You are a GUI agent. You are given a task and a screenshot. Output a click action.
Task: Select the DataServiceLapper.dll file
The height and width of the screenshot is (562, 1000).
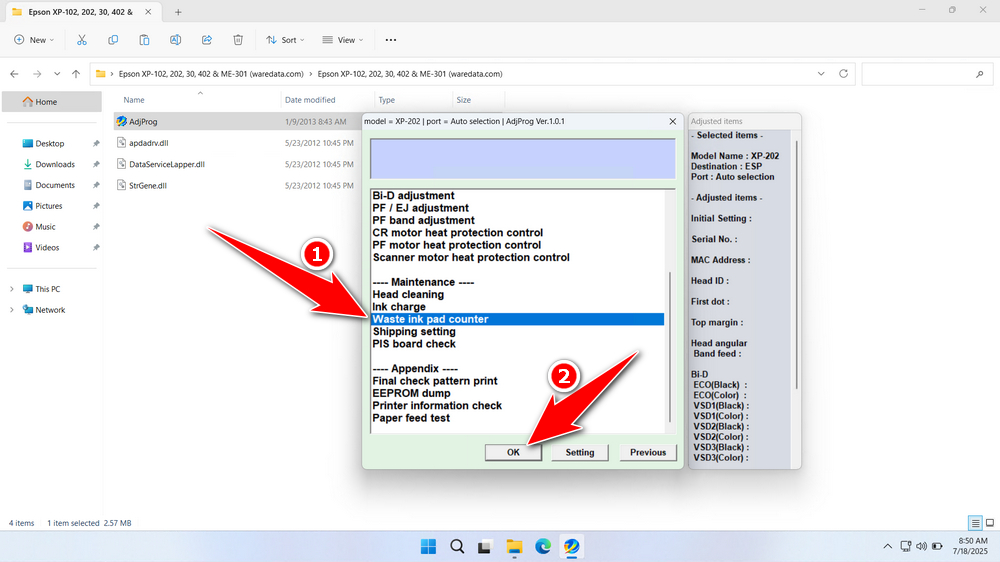166,164
